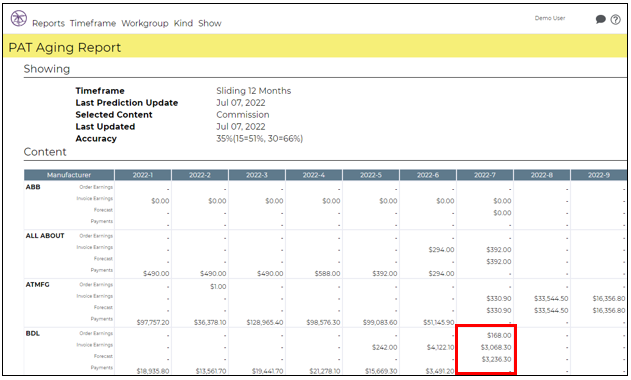Image resolution: width=631 pixels, height=380 pixels.
Task: Click the 2022-5 column header
Action: (371, 175)
